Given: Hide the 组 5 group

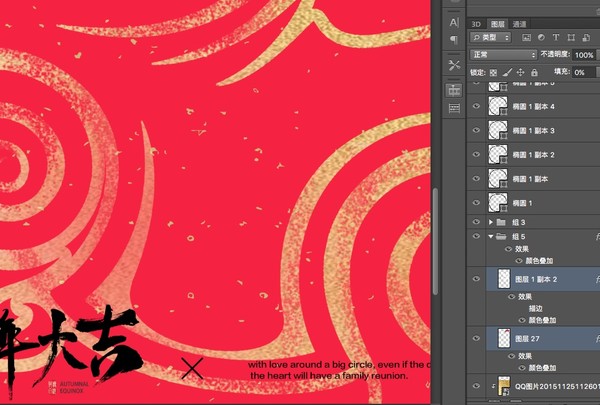Looking at the screenshot, I should click(x=476, y=237).
